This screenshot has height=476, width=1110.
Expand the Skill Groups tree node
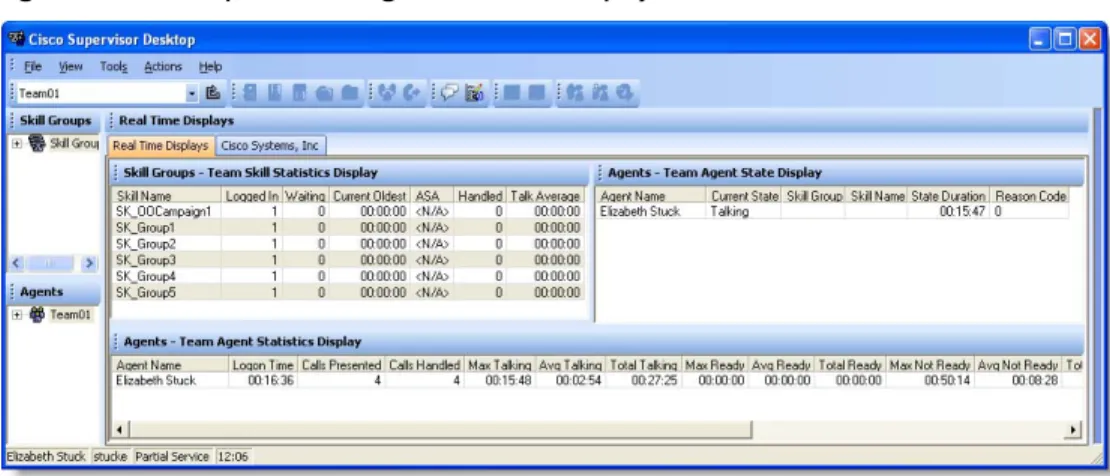tap(18, 144)
